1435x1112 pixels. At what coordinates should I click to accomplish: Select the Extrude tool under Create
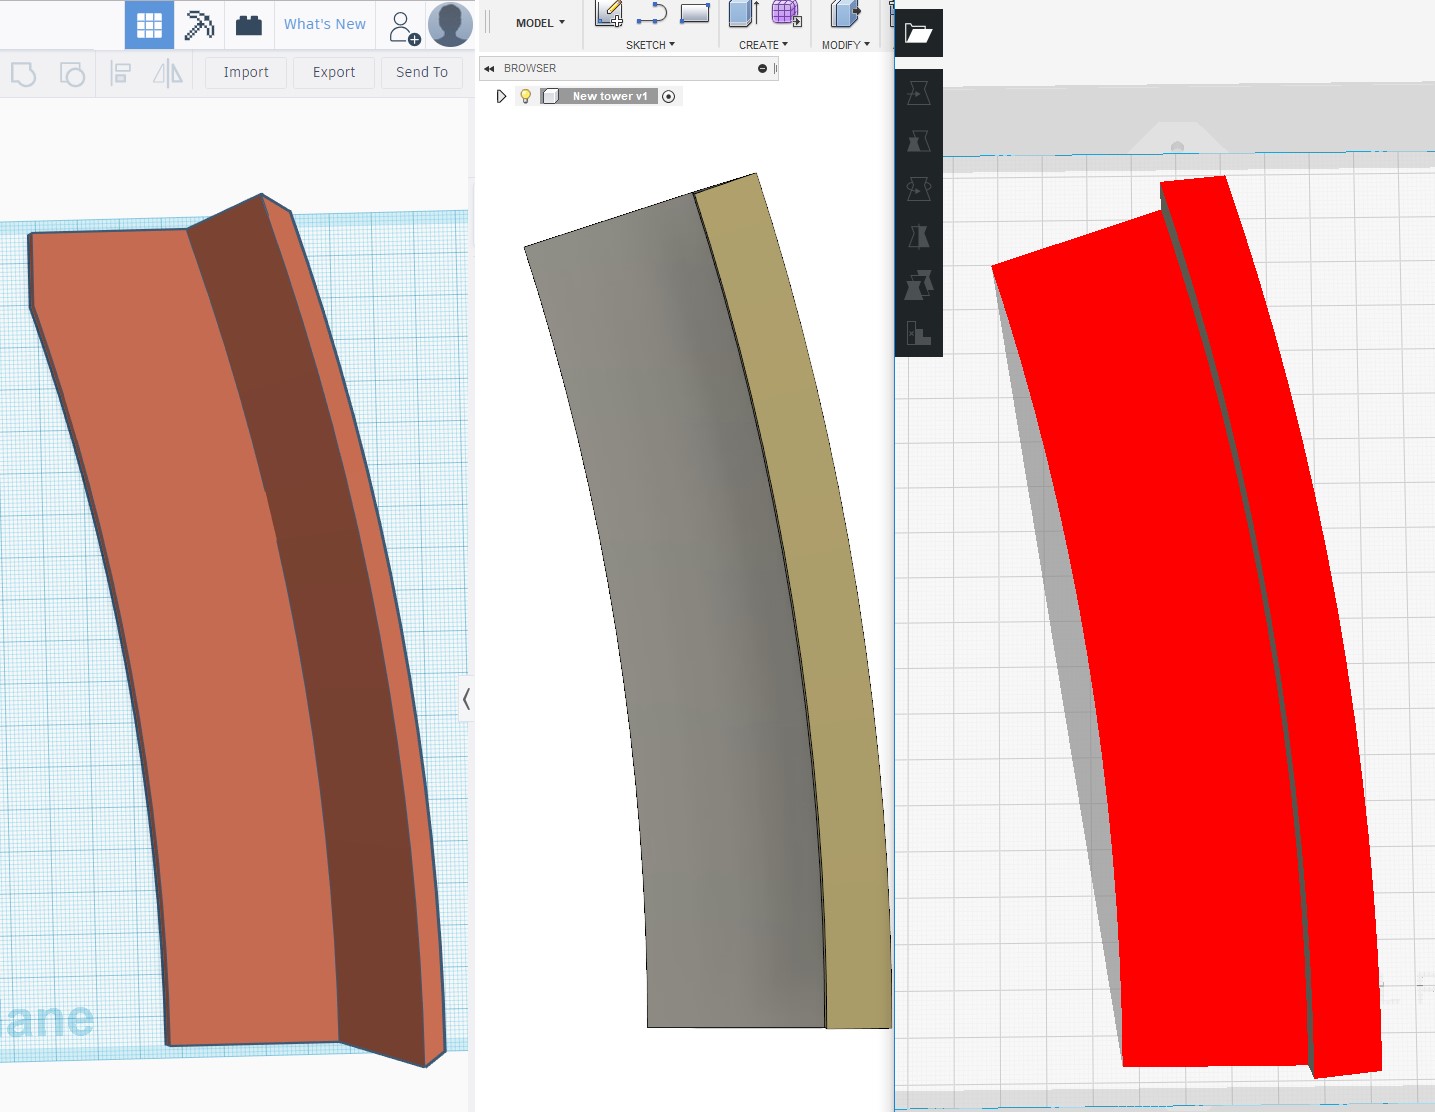click(740, 14)
